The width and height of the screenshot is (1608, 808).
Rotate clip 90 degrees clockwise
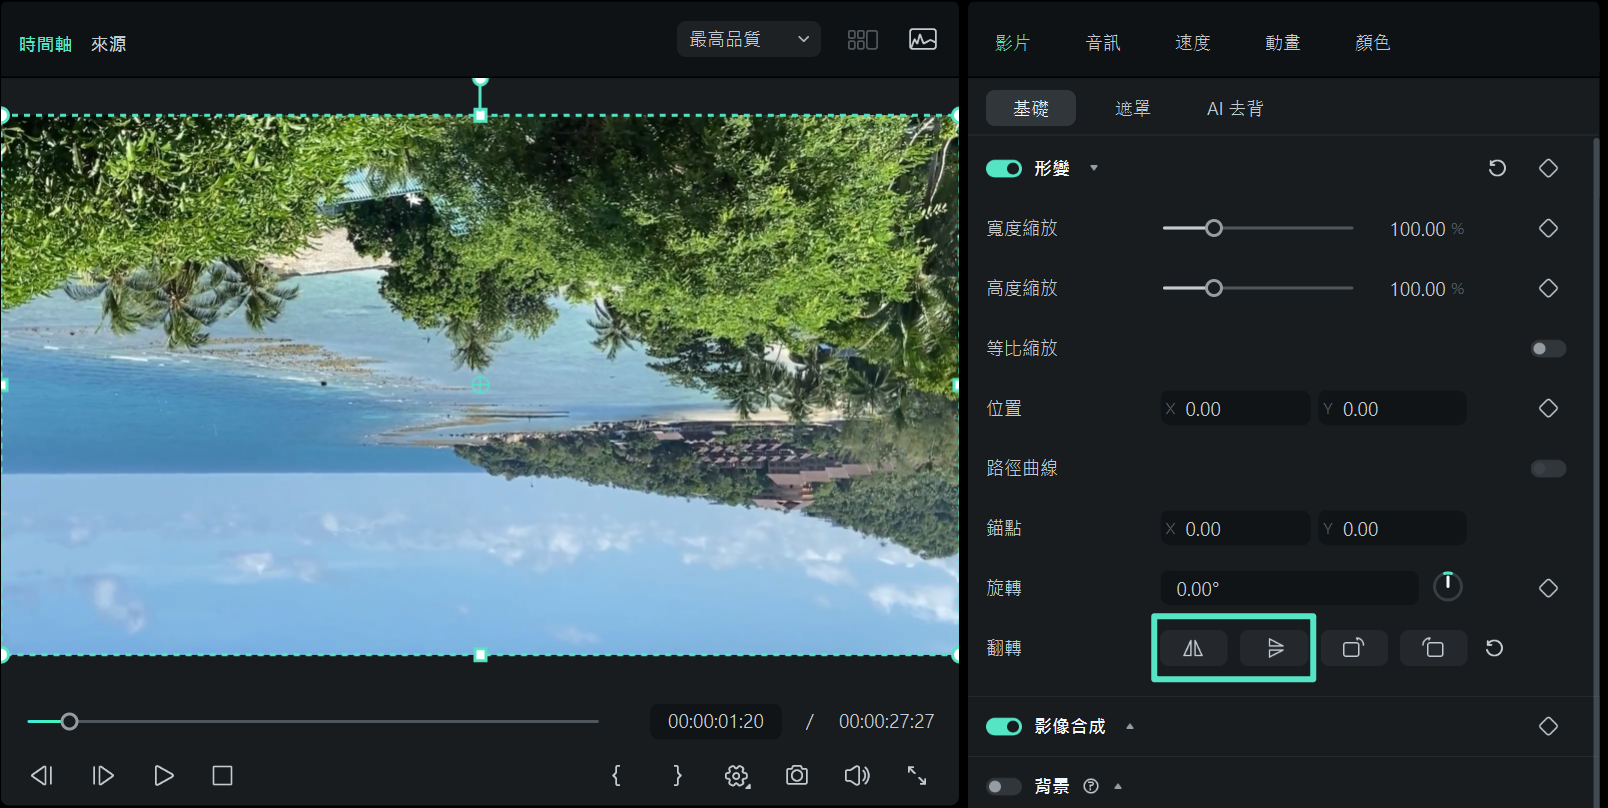pos(1354,648)
